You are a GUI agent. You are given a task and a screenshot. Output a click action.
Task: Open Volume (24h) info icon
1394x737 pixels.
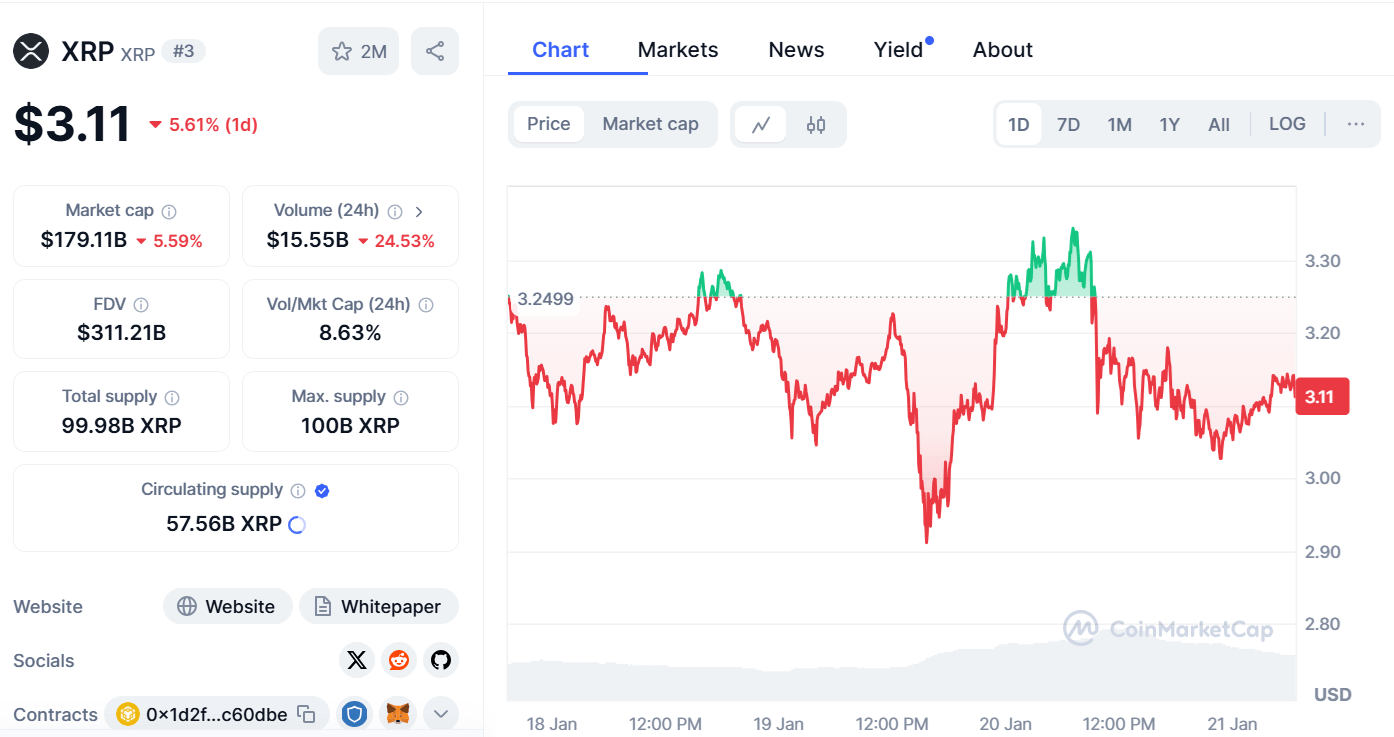(x=395, y=211)
